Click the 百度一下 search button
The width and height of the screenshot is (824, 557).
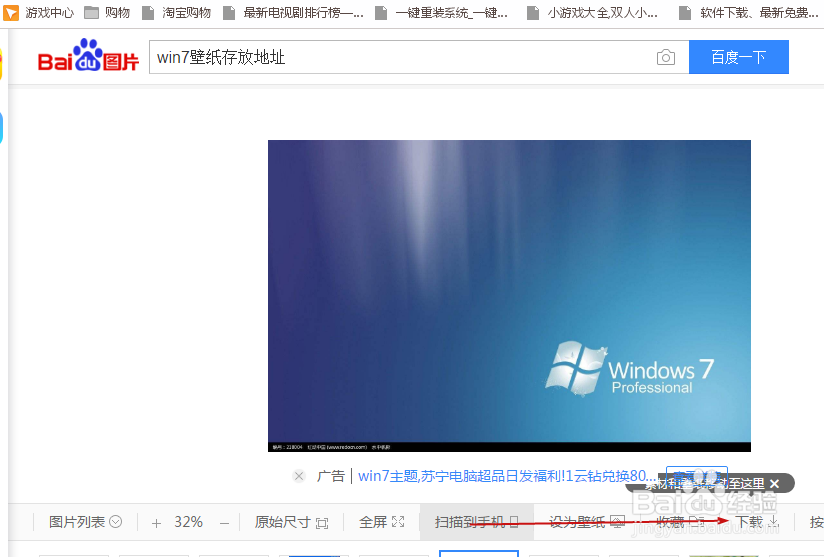[738, 57]
